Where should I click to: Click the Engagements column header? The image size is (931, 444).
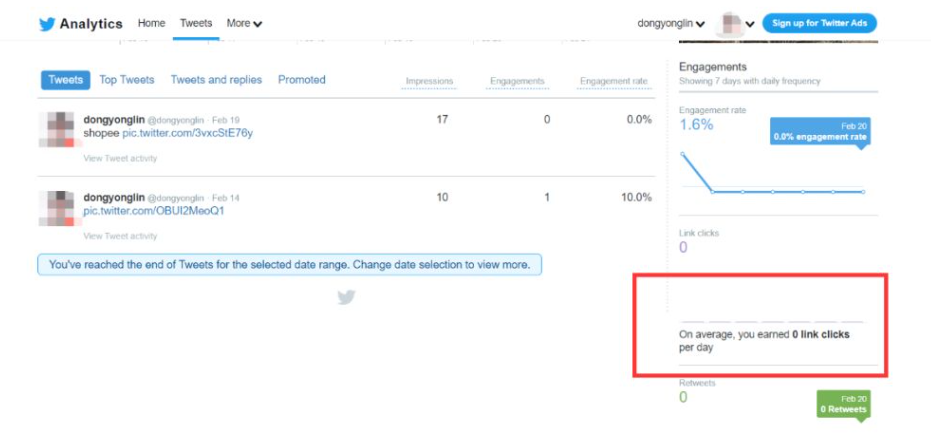click(517, 81)
